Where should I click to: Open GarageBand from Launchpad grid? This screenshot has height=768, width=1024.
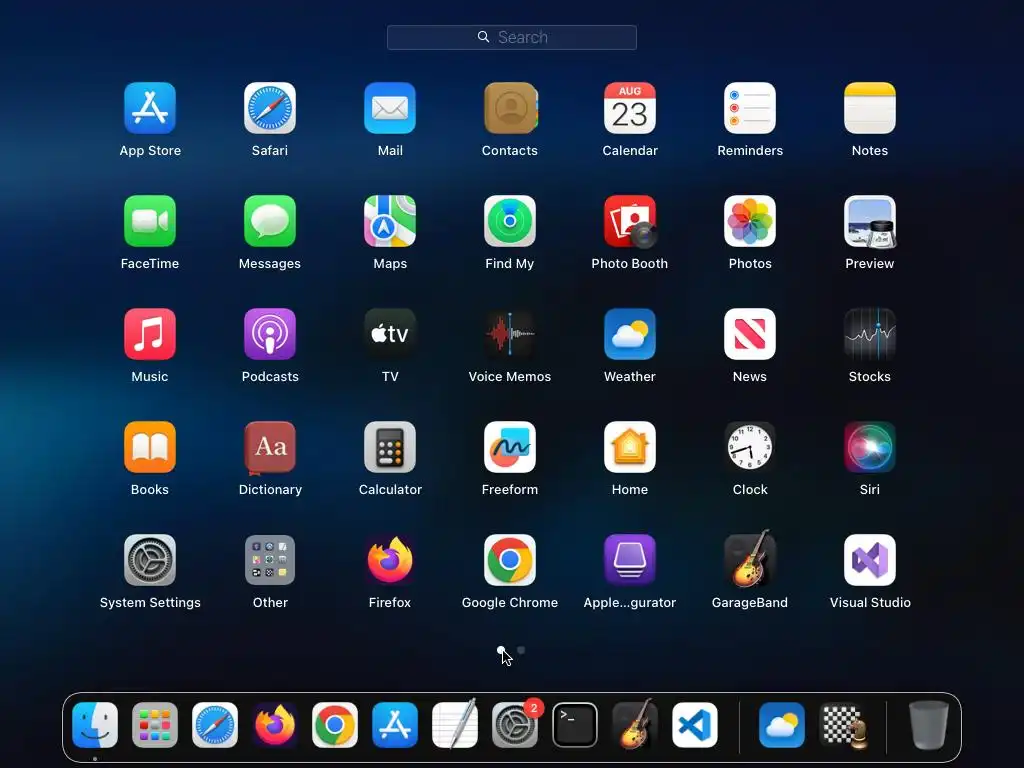tap(750, 560)
